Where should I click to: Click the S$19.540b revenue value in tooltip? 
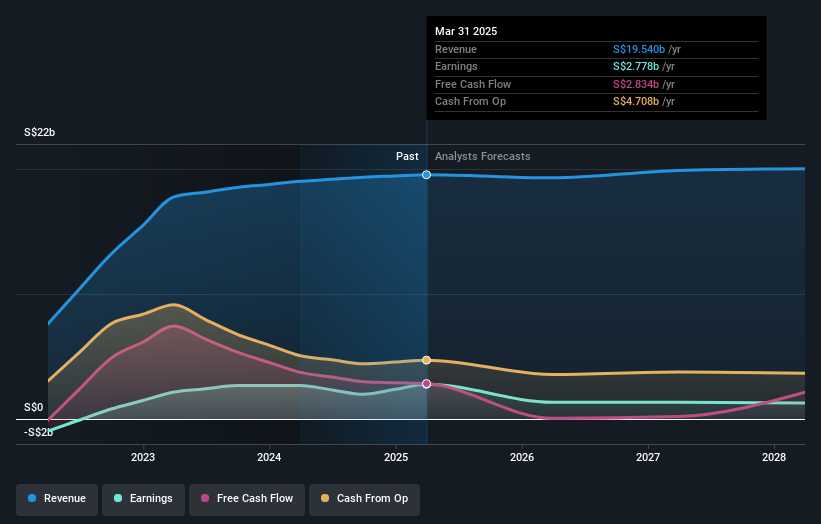coord(639,49)
